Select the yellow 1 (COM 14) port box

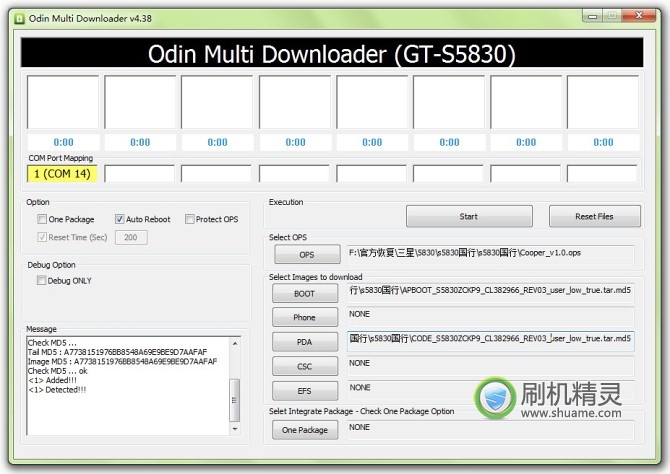(62, 174)
